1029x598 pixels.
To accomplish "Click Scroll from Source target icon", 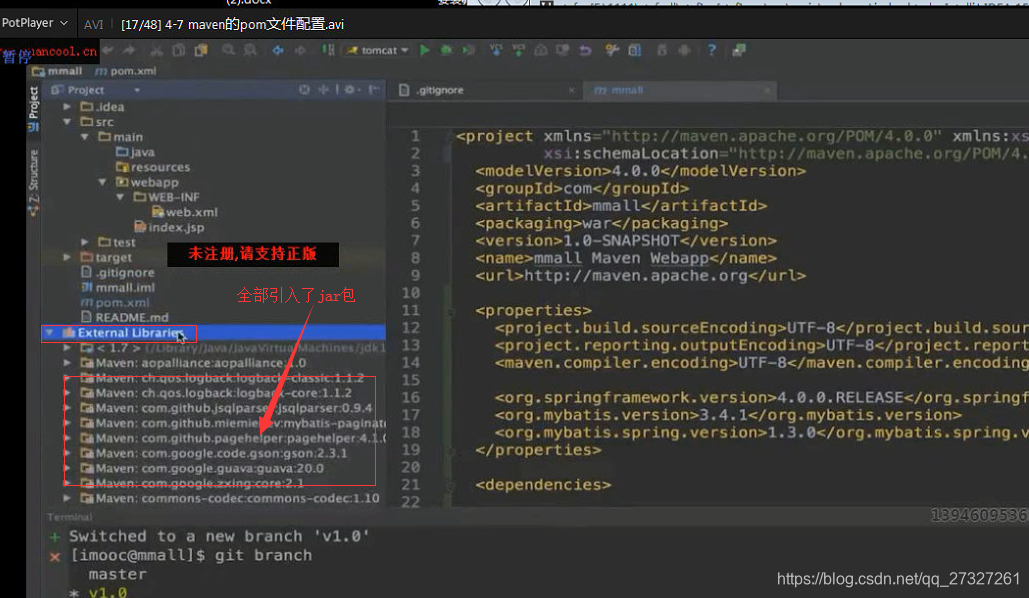I will point(304,89).
